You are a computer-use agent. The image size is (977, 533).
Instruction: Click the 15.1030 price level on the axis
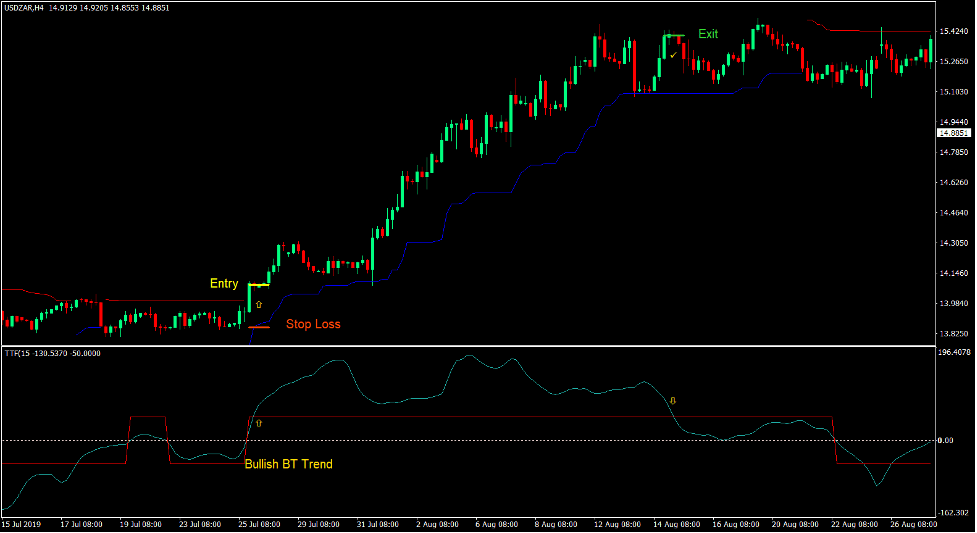[x=953, y=92]
